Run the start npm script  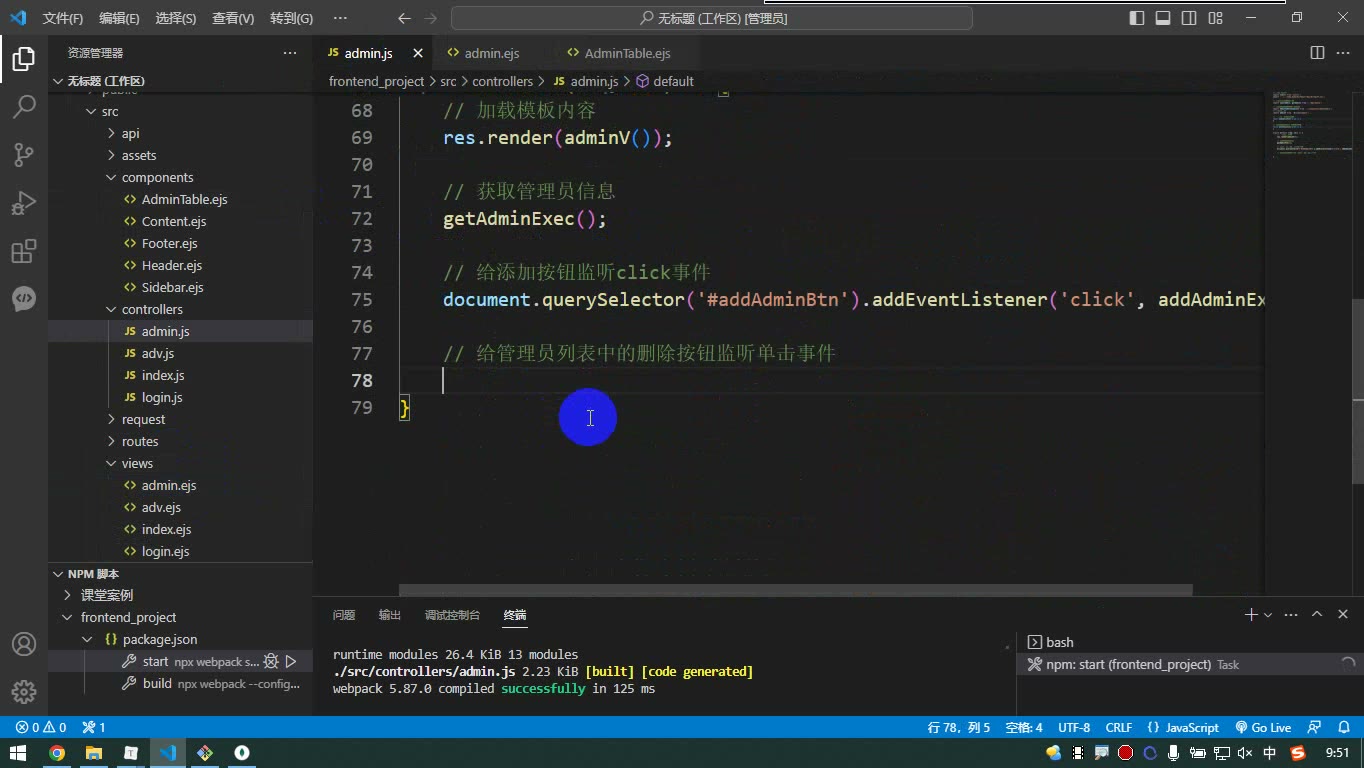click(x=291, y=661)
